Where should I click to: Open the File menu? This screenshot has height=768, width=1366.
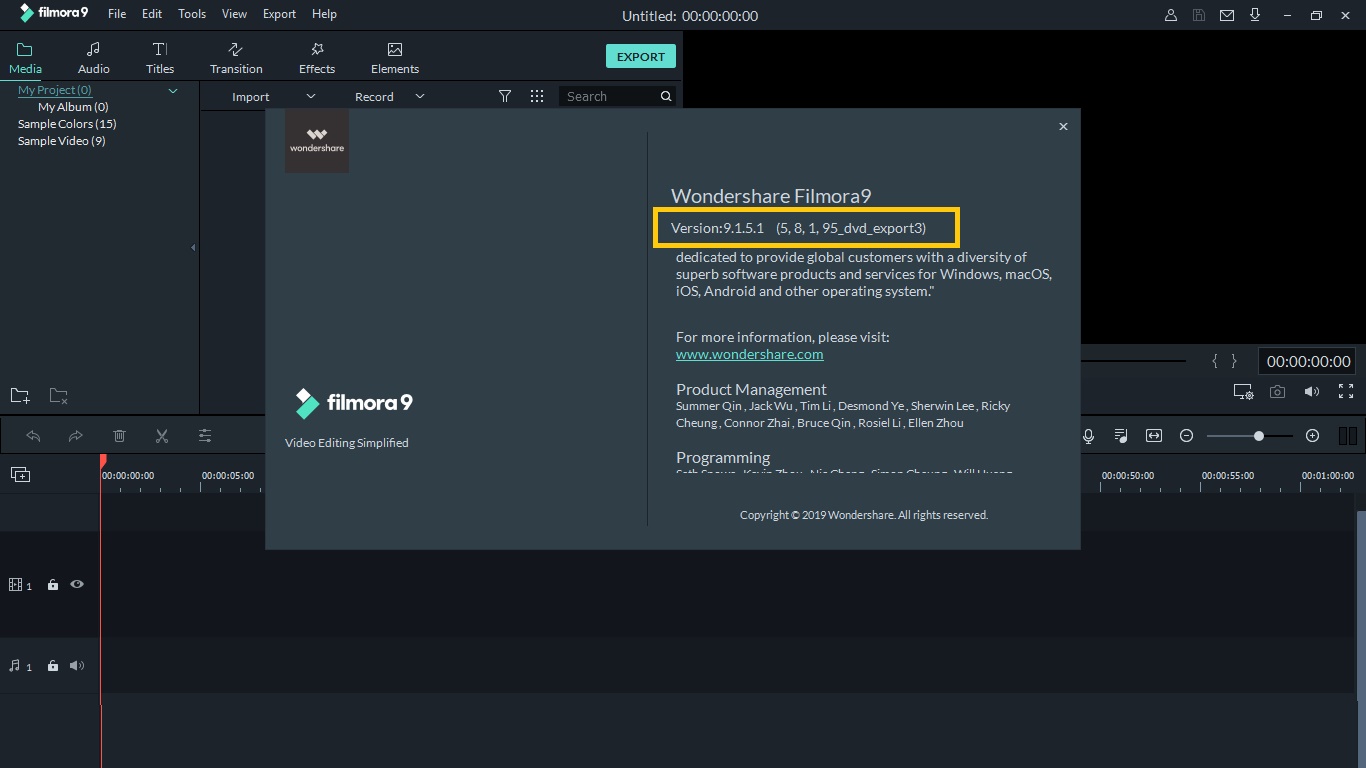pyautogui.click(x=117, y=14)
